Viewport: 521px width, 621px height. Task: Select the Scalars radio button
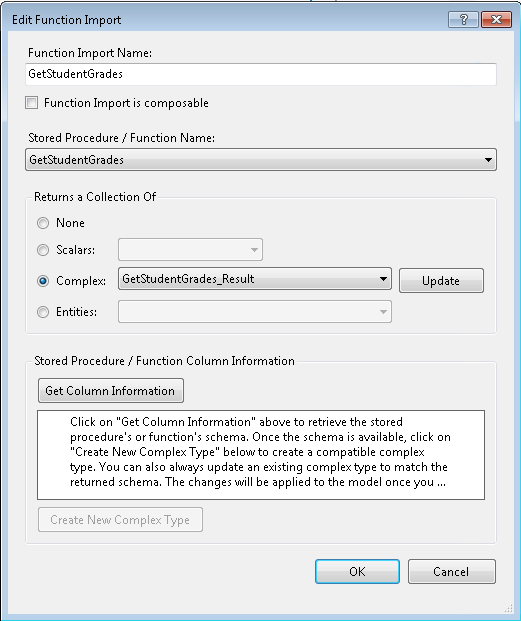pos(43,250)
